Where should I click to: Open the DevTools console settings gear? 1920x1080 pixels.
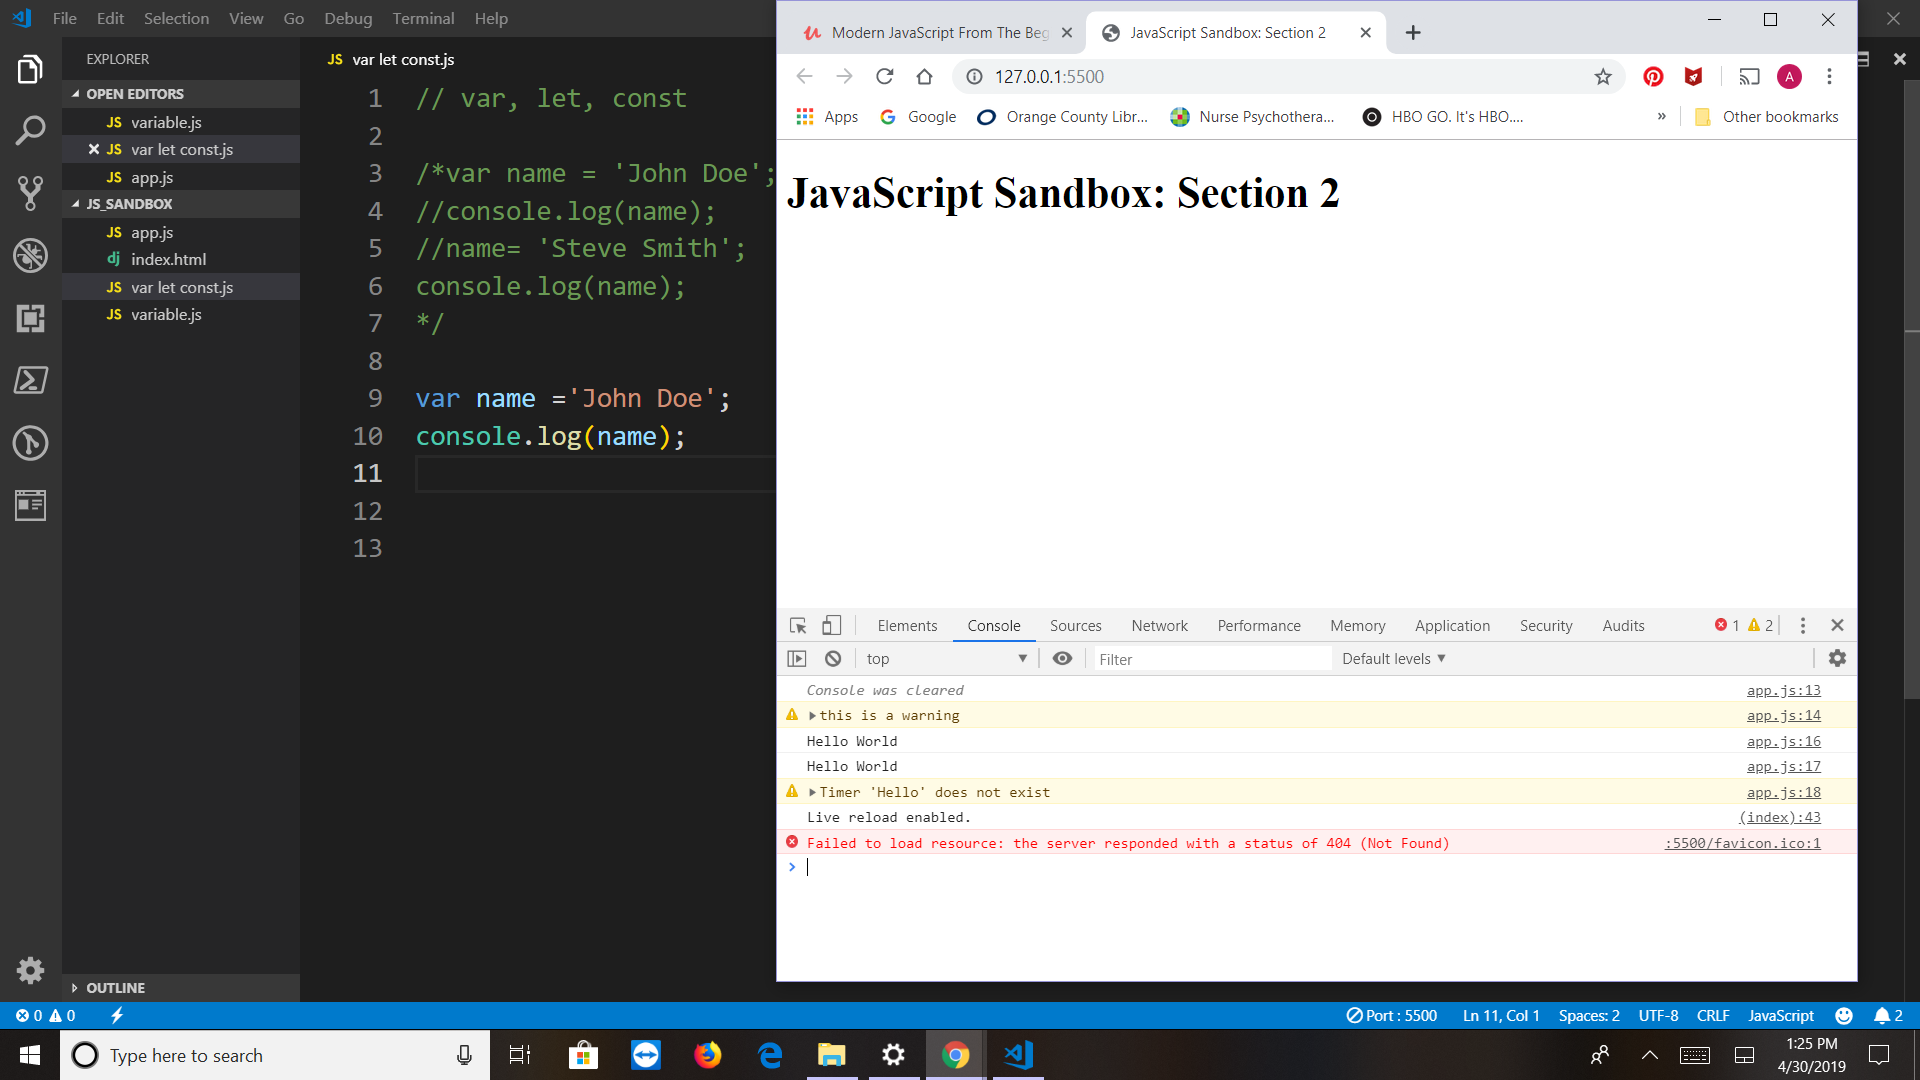click(1837, 658)
